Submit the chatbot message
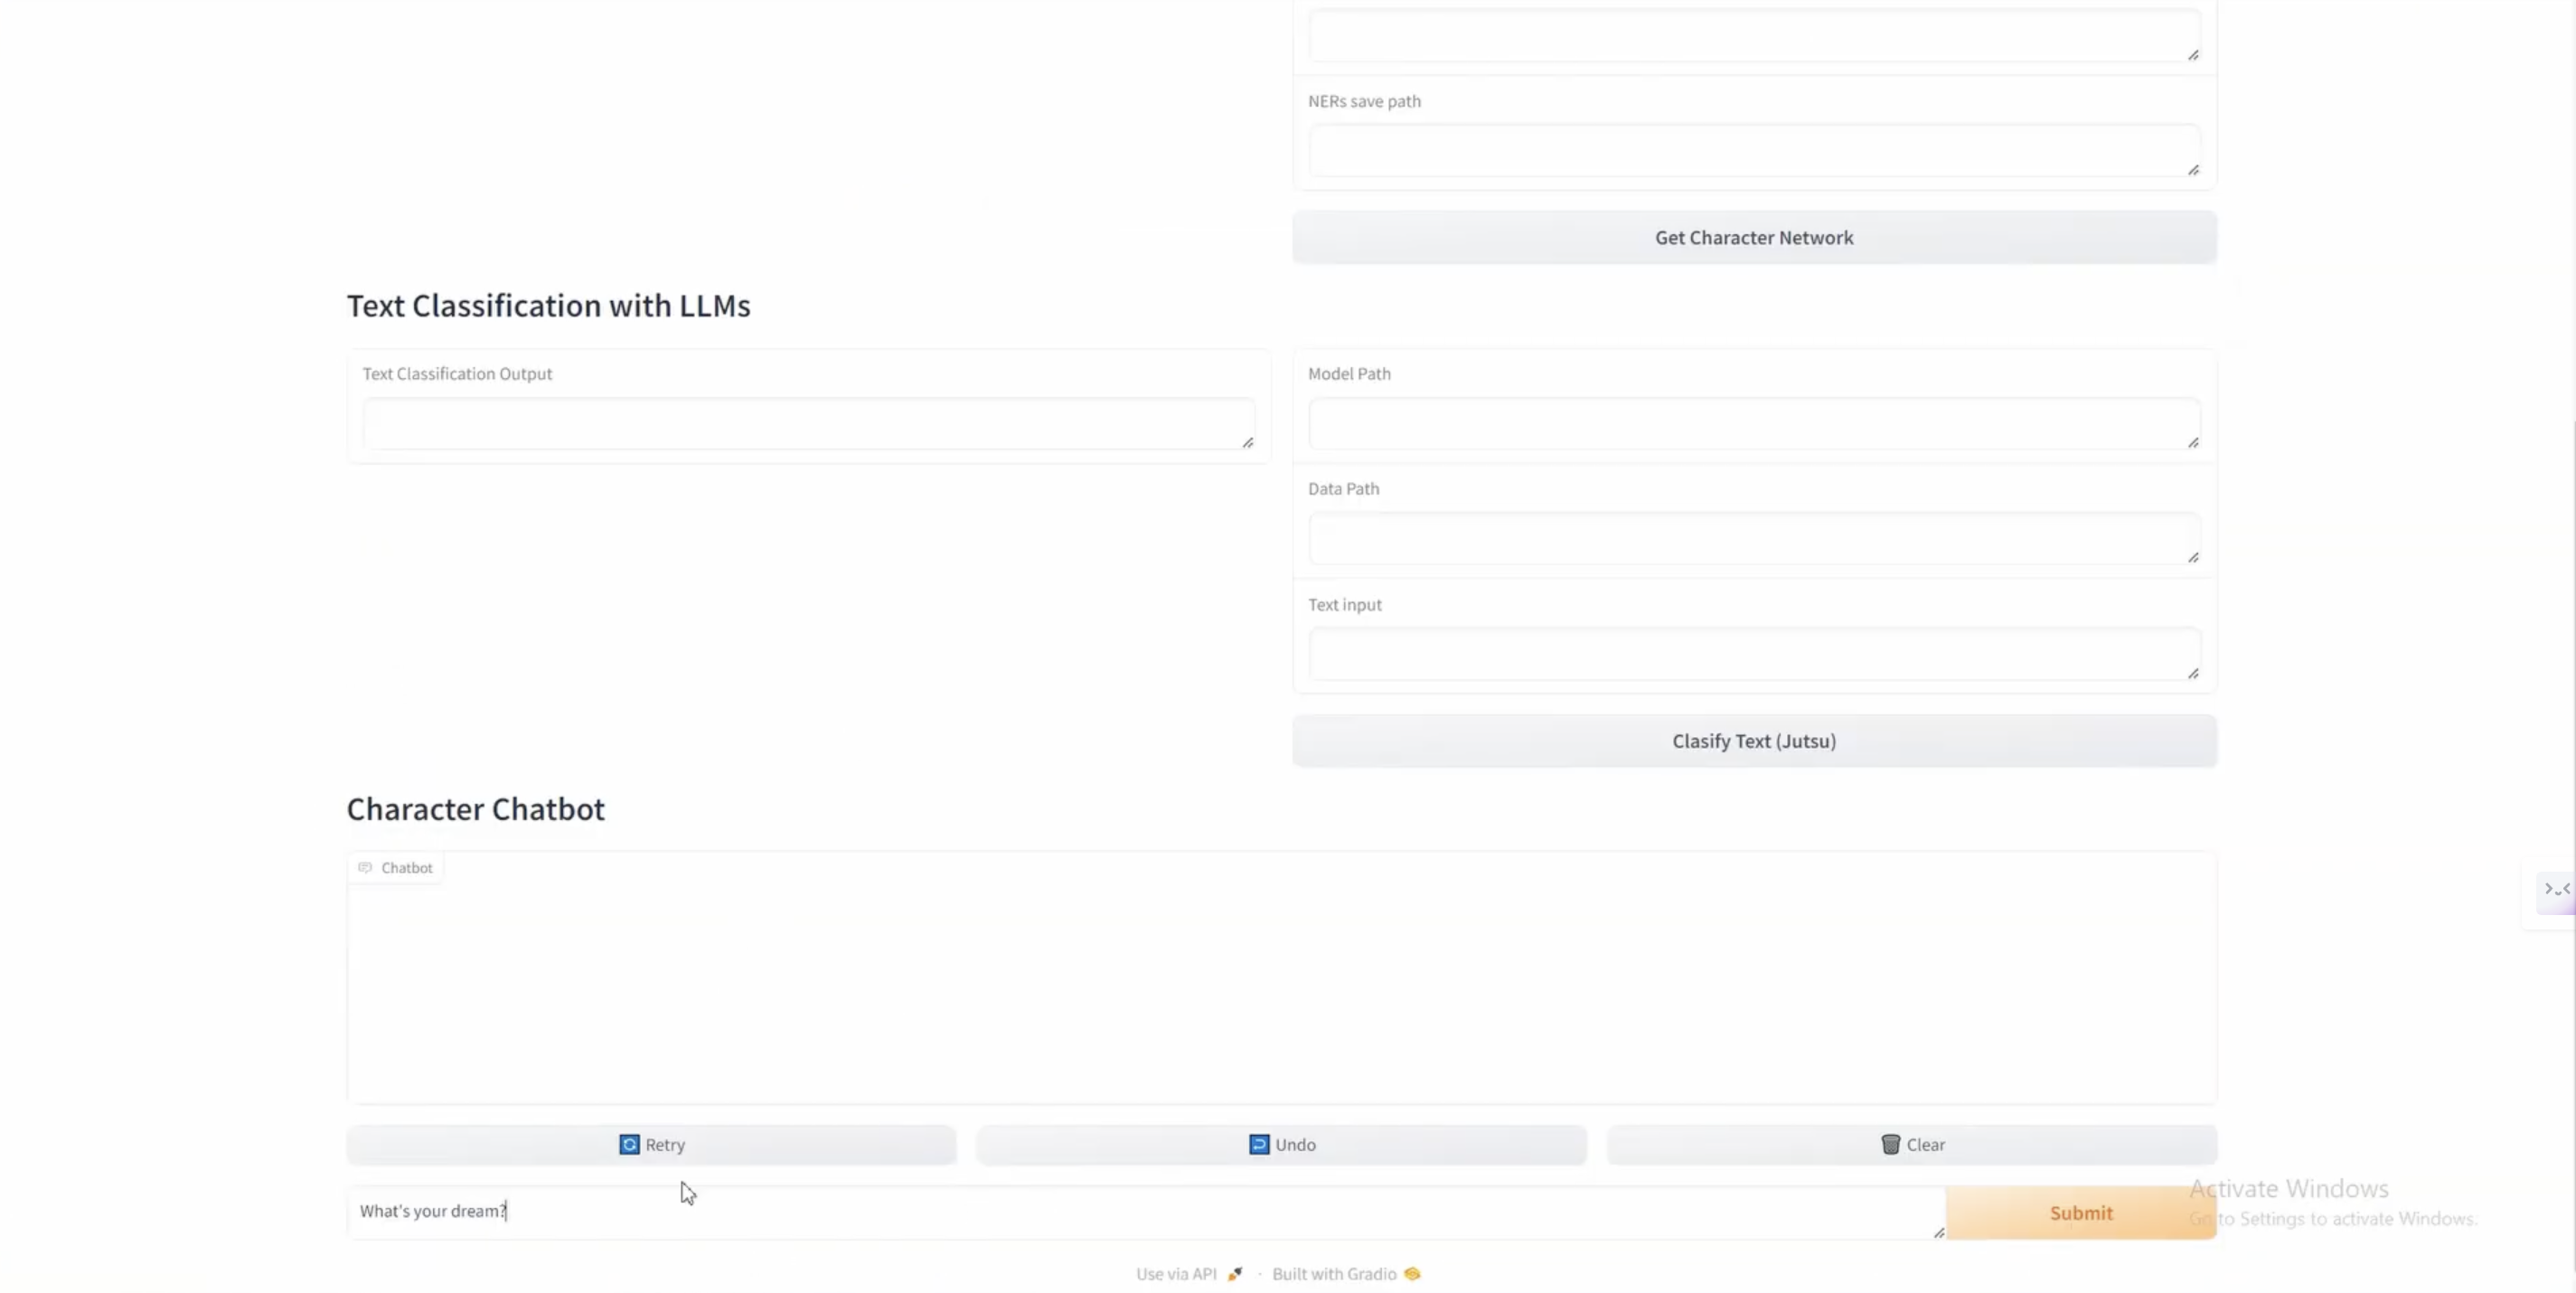 pos(2080,1212)
